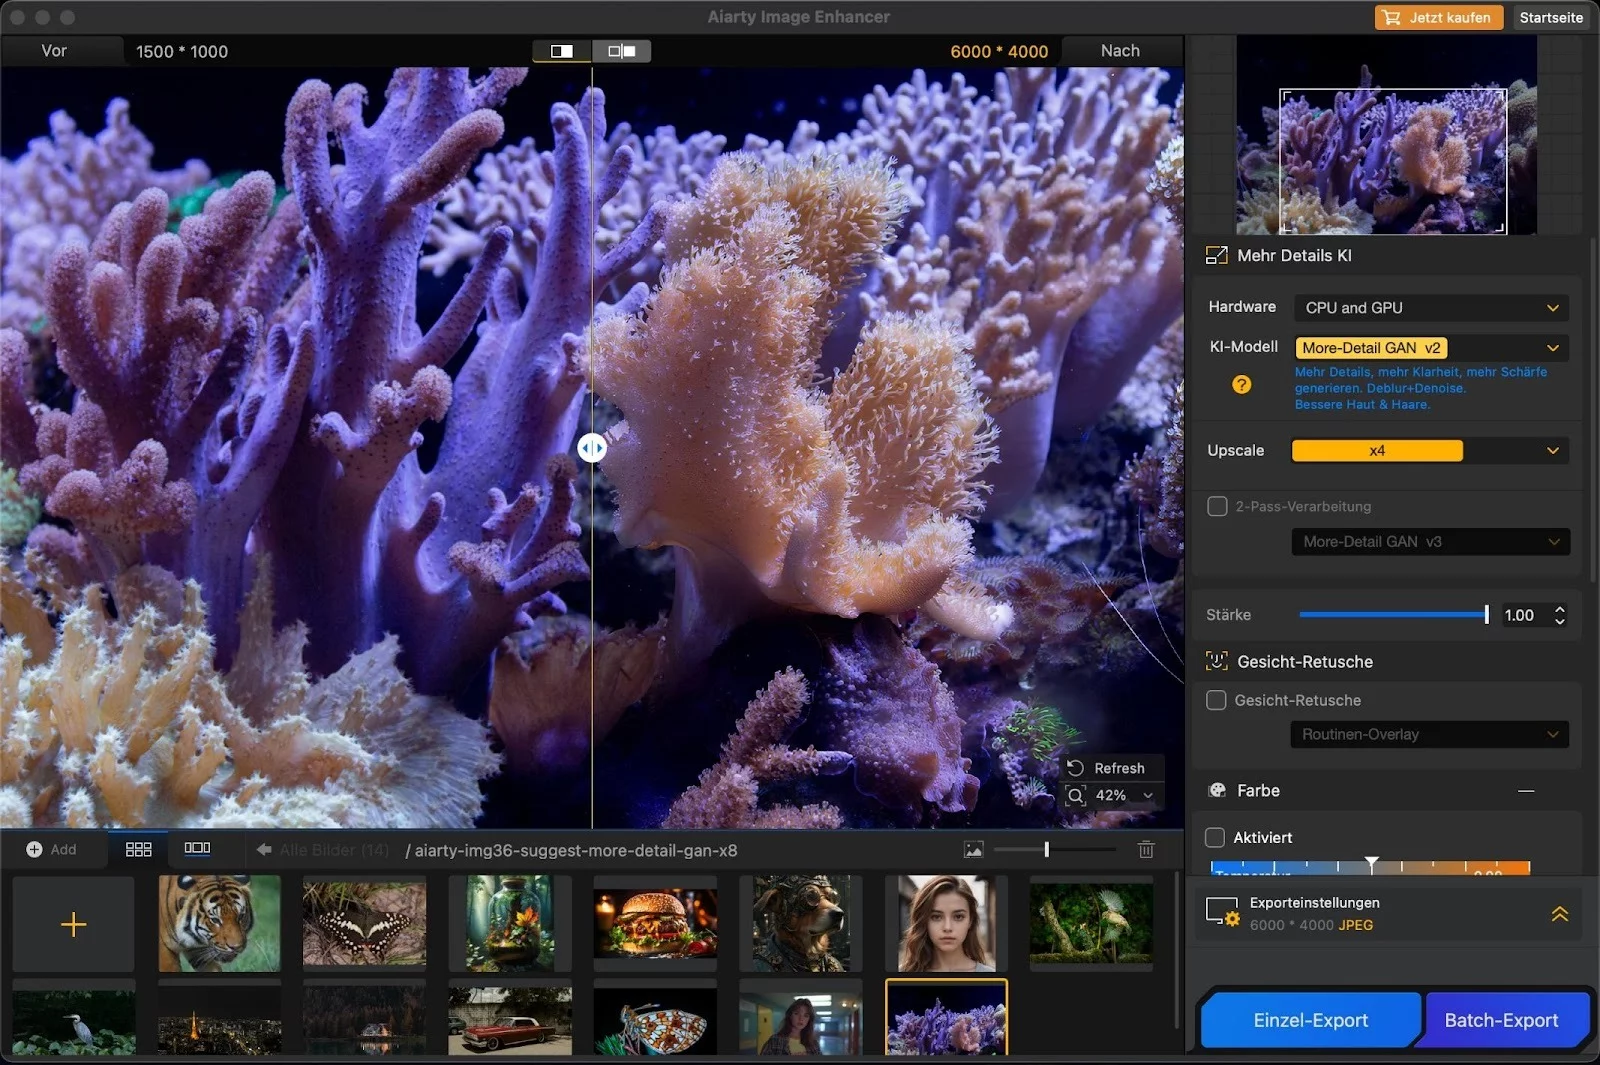Select the filmstrip view icon
Screen dimensions: 1600x1065
point(197,848)
